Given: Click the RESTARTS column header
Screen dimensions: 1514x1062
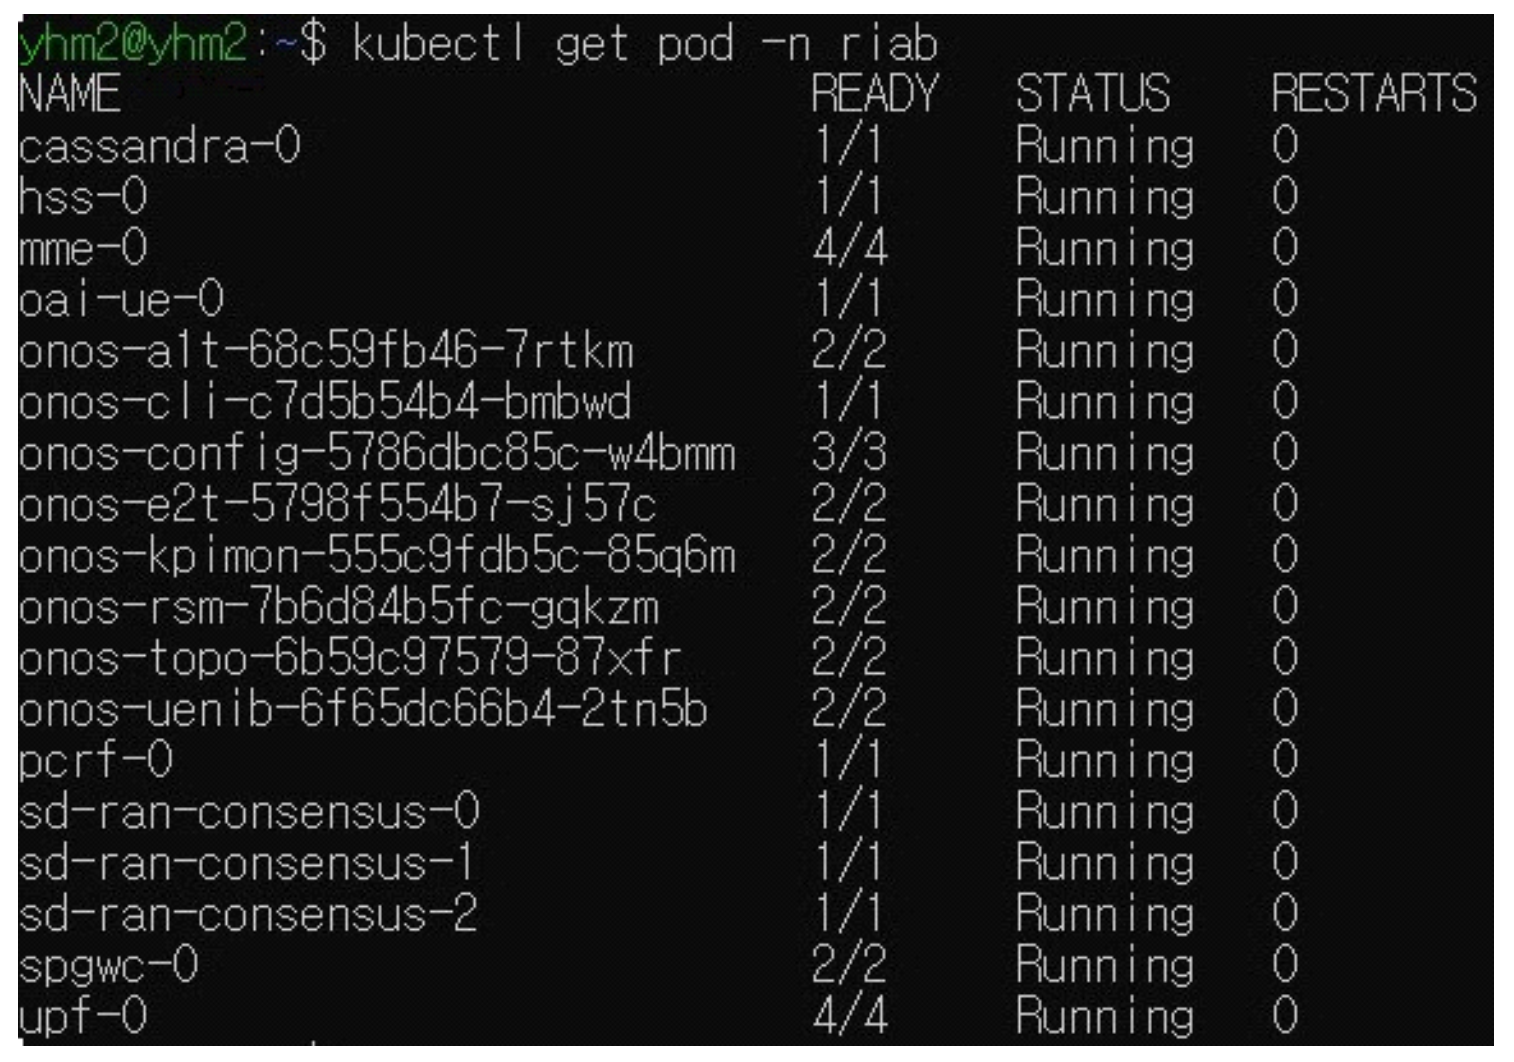Looking at the screenshot, I should [1373, 94].
